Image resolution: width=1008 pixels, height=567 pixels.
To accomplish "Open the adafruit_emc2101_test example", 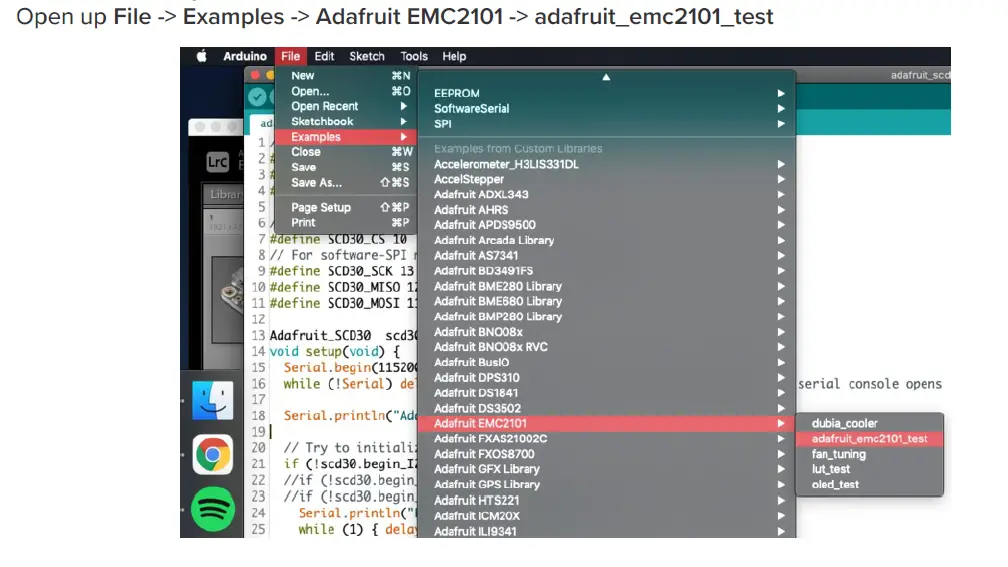I will click(x=869, y=439).
